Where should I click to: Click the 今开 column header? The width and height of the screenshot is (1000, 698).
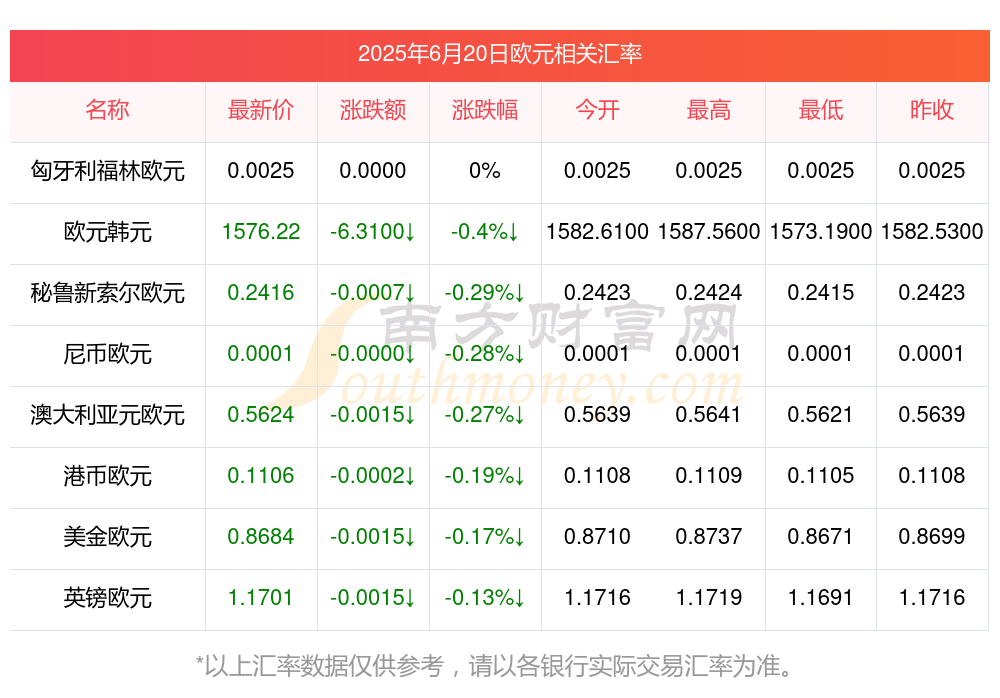click(x=597, y=110)
